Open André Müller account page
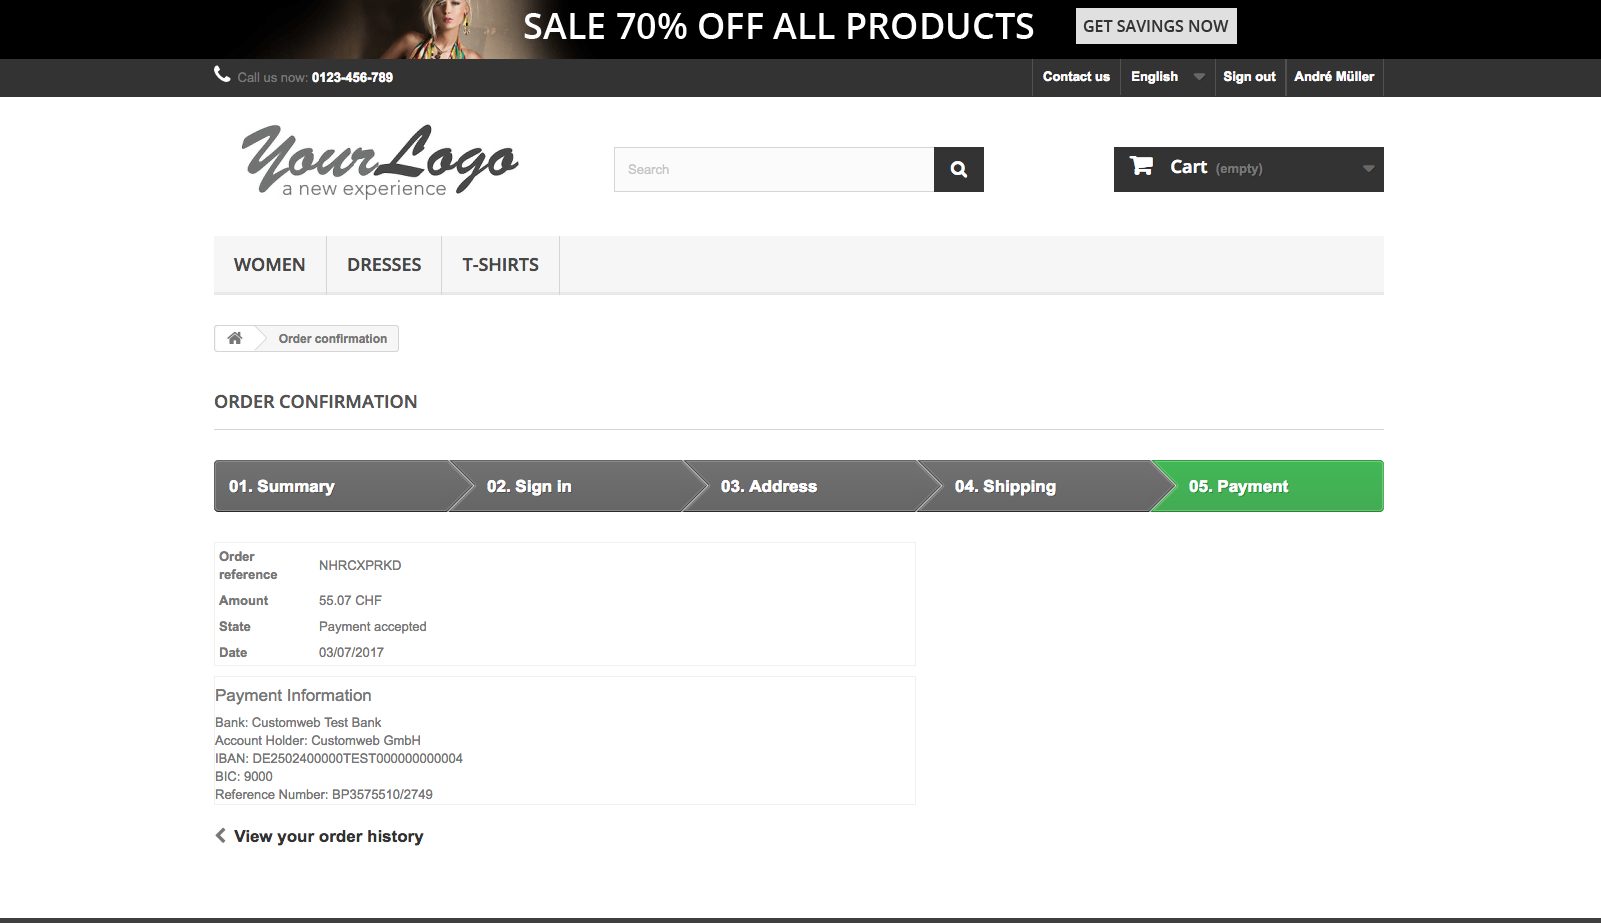The image size is (1601, 923). 1333,77
